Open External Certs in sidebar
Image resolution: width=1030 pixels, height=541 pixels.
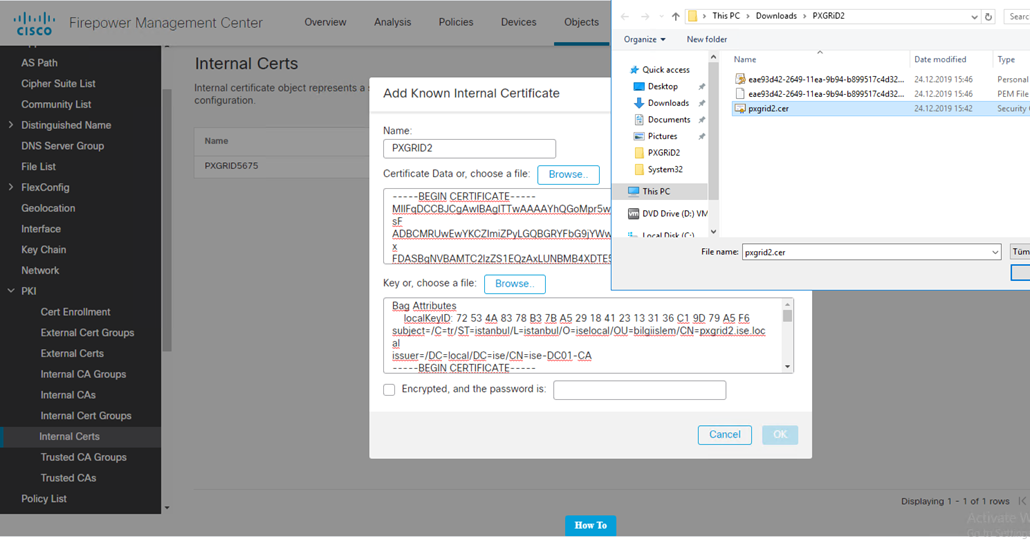pyautogui.click(x=72, y=353)
